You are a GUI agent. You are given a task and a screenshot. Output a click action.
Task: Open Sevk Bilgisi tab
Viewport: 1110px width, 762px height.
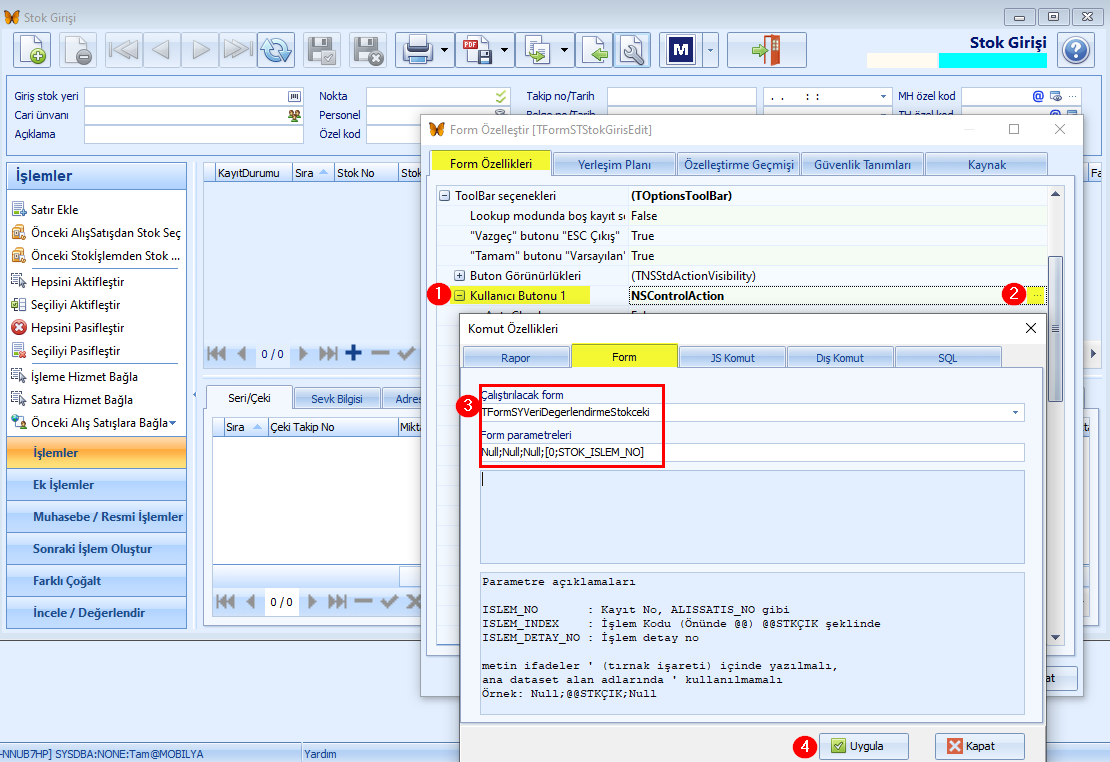click(x=337, y=399)
